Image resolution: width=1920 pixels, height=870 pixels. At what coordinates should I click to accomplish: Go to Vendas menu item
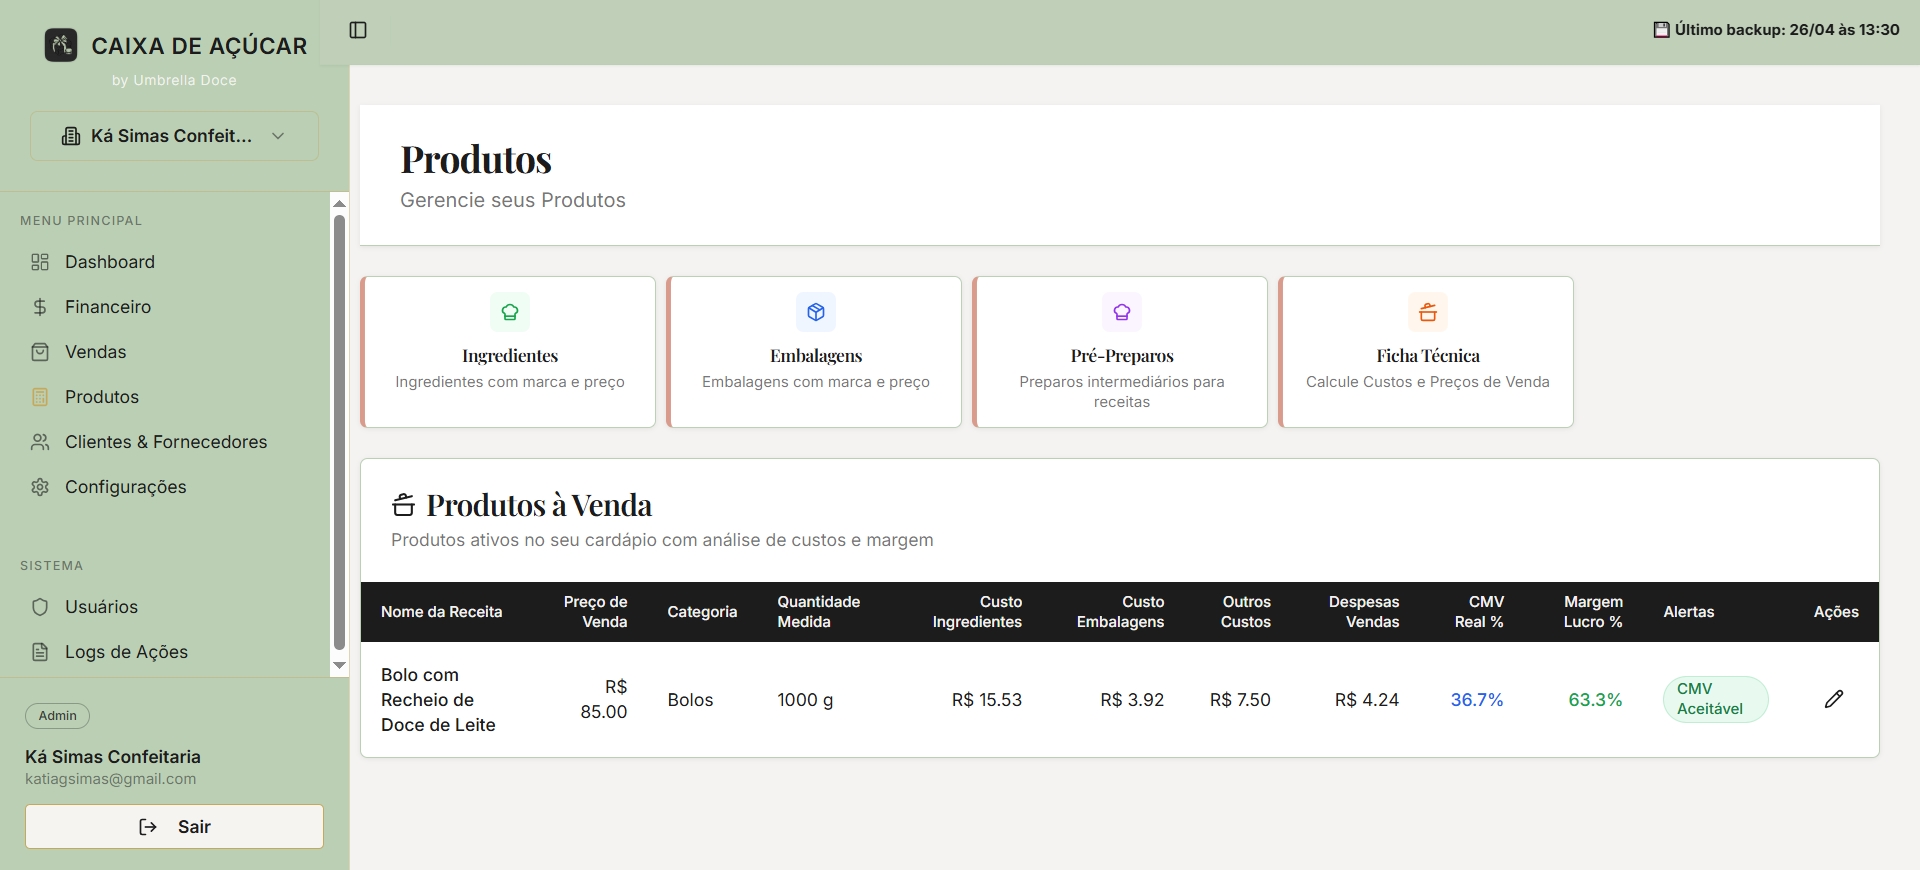(x=96, y=352)
